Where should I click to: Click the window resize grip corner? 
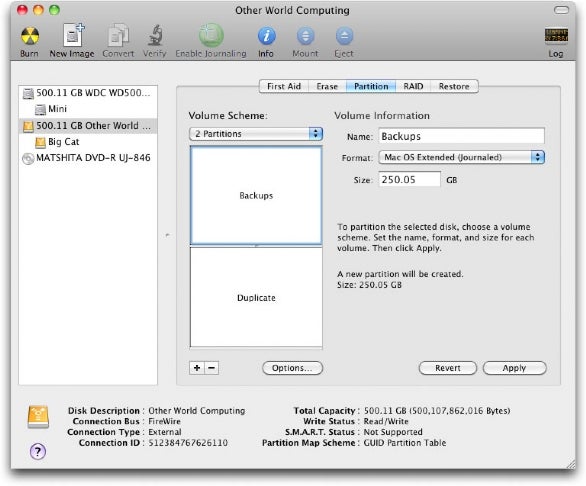coord(571,464)
